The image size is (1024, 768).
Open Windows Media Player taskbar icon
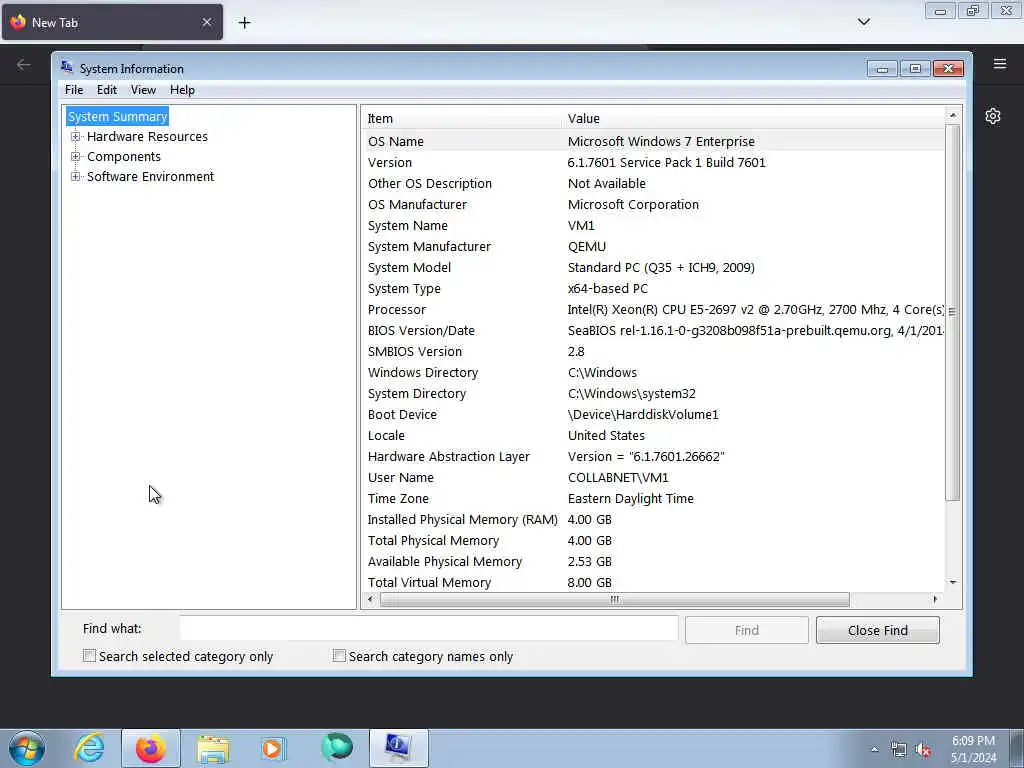point(273,748)
